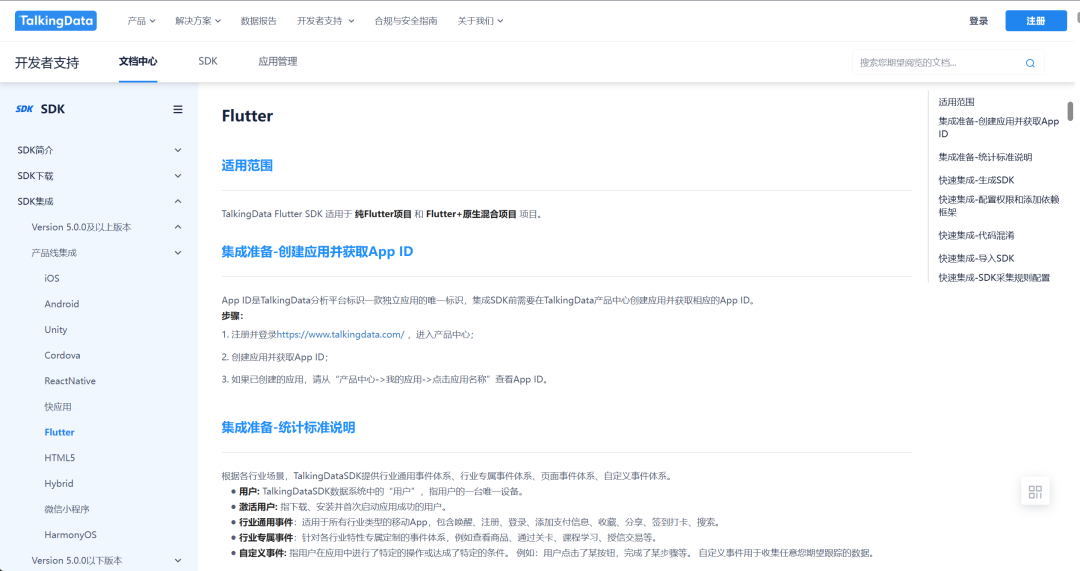Open the 产品 dropdown menu

click(141, 21)
